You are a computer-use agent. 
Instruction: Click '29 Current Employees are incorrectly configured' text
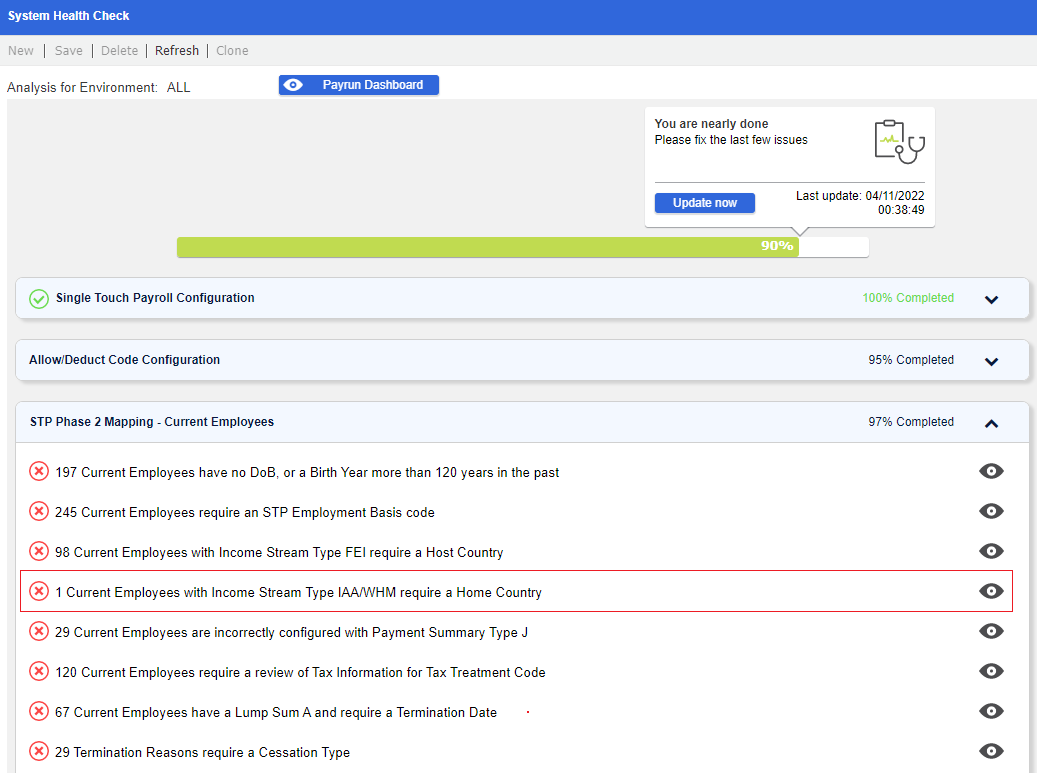[x=291, y=633]
